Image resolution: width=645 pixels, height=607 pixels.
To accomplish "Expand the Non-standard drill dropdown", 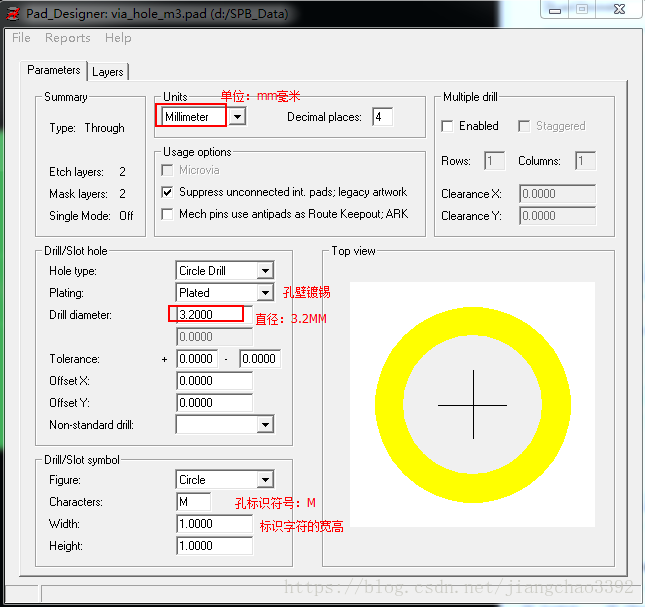I will click(x=266, y=425).
